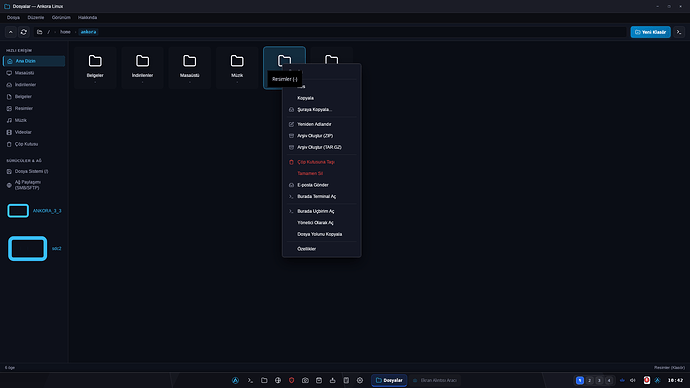
Task: Go to Masaüstü in quick access
Action: pos(34,73)
